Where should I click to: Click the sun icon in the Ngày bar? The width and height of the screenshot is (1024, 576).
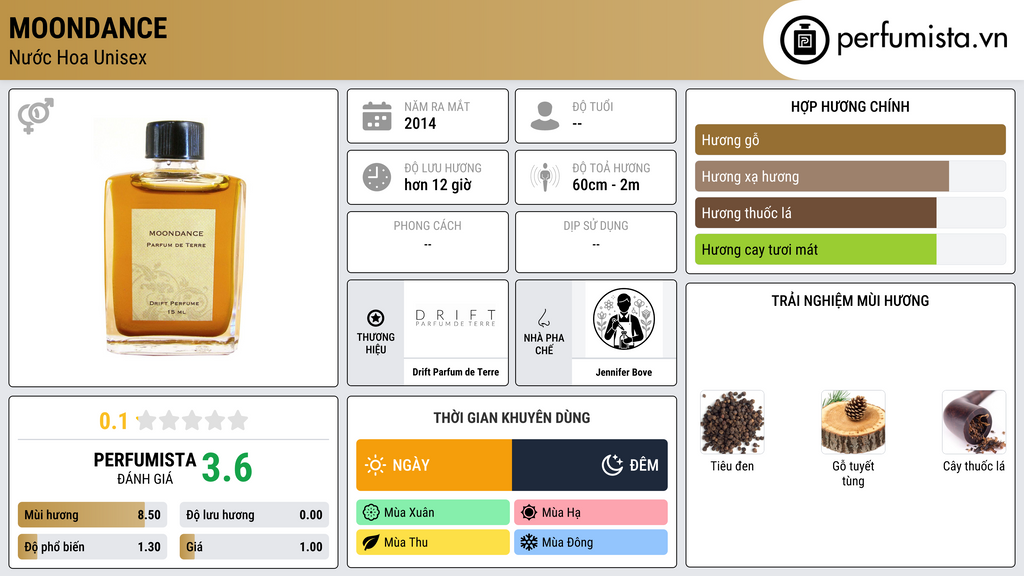point(375,465)
